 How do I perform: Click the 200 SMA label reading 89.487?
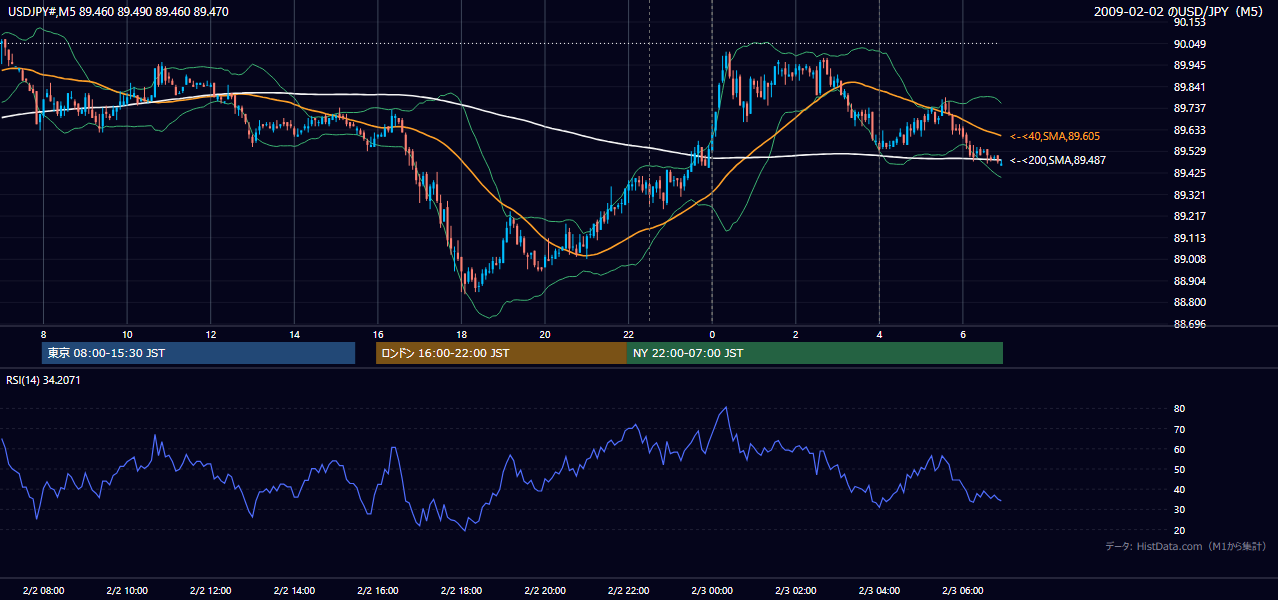pyautogui.click(x=1060, y=160)
